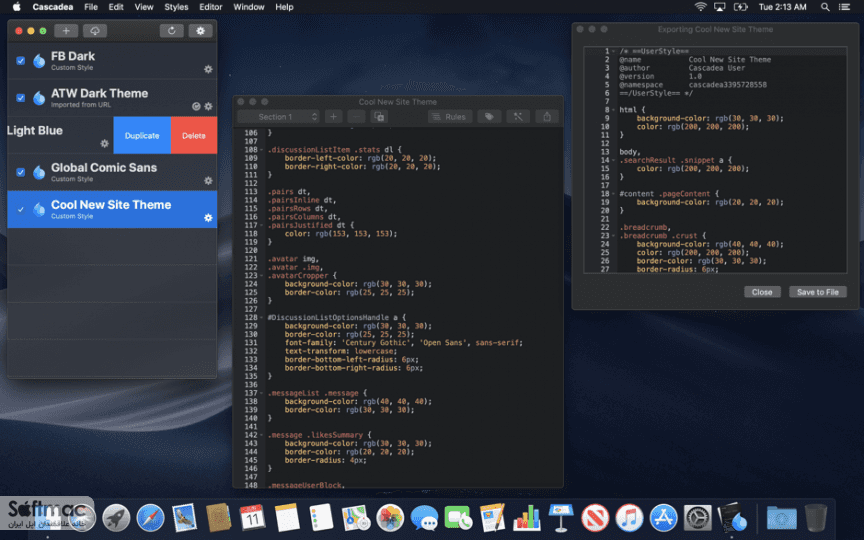Open System Preferences from the Dock

(x=698, y=518)
